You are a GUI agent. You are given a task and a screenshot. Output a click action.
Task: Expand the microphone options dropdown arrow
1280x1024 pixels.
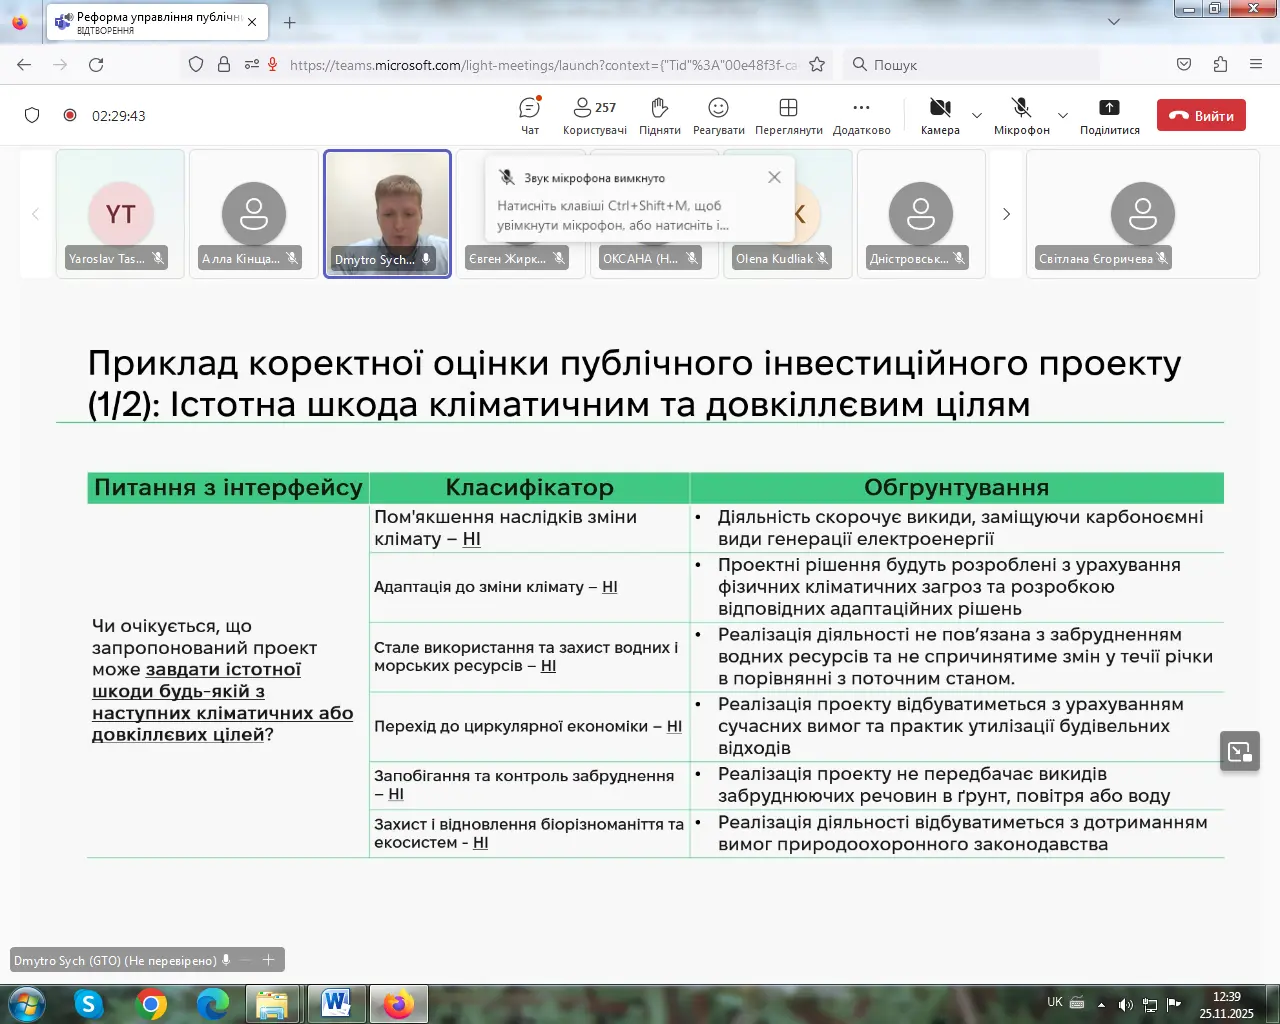point(1063,115)
